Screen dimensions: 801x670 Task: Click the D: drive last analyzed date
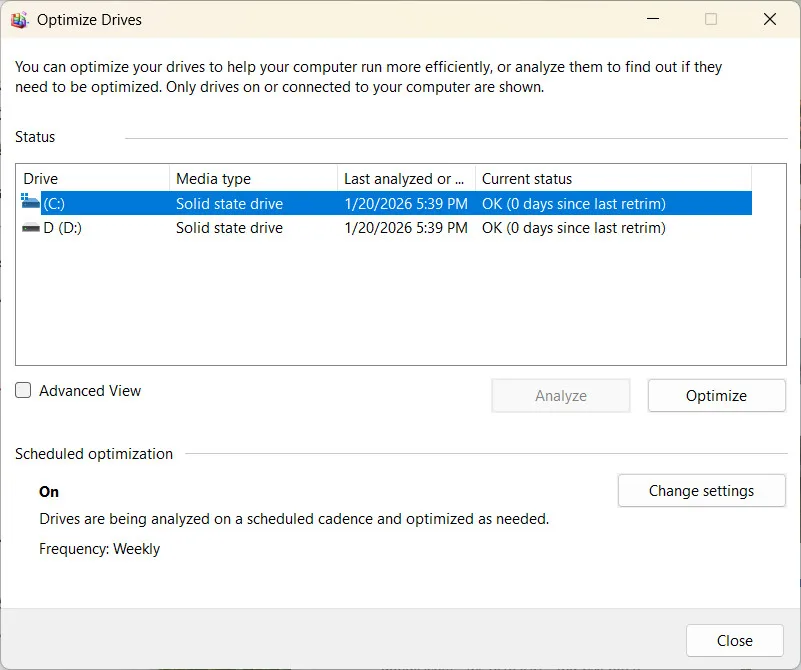pyautogui.click(x=405, y=228)
